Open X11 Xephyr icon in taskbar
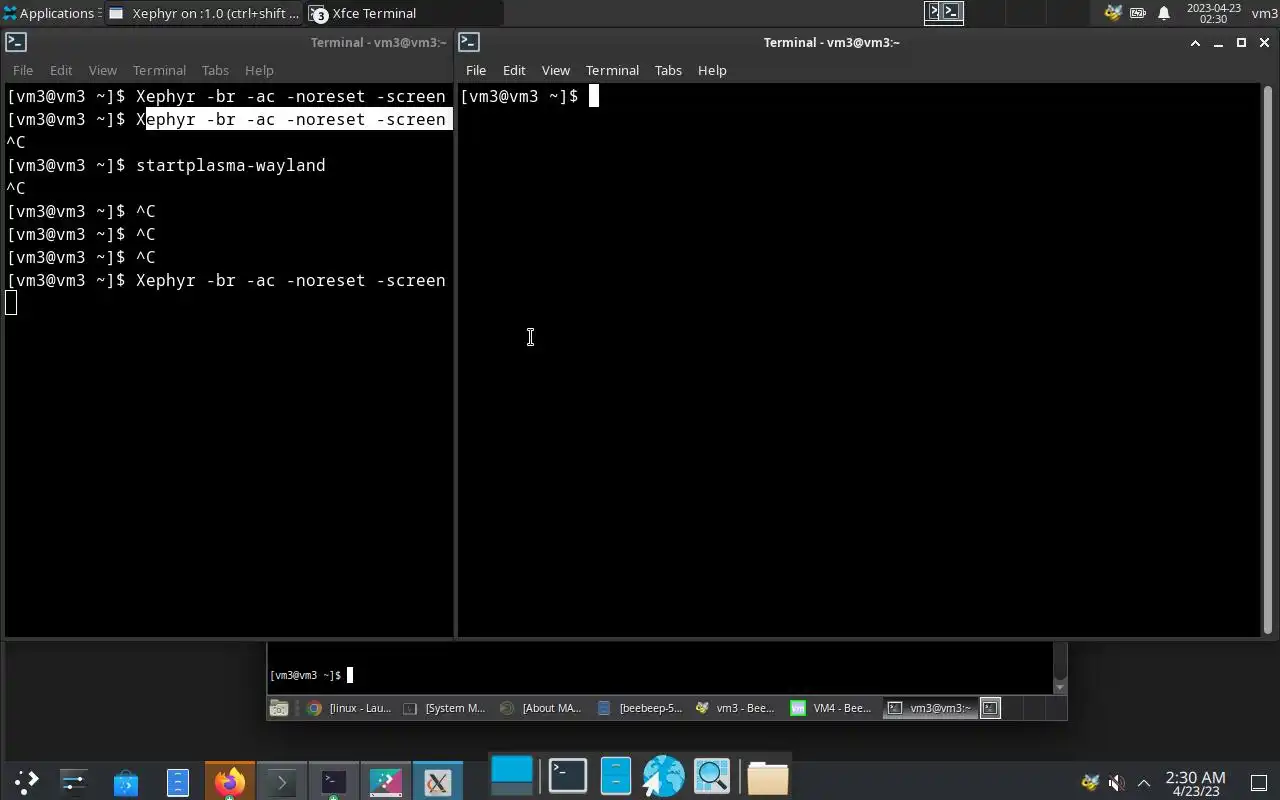The height and width of the screenshot is (800, 1280). point(437,781)
